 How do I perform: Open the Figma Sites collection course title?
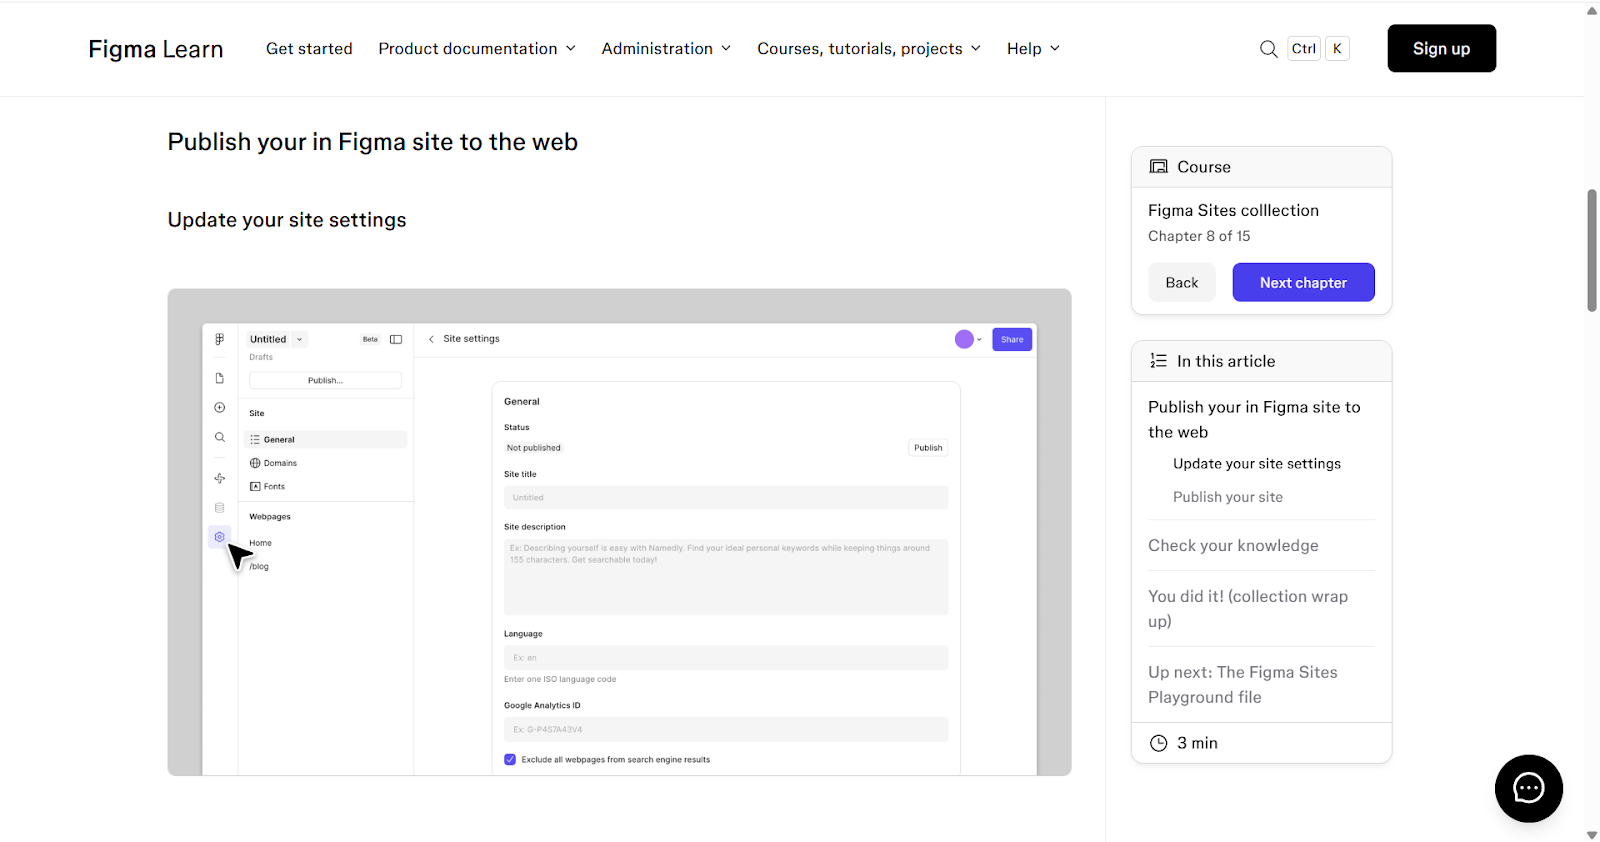point(1233,210)
